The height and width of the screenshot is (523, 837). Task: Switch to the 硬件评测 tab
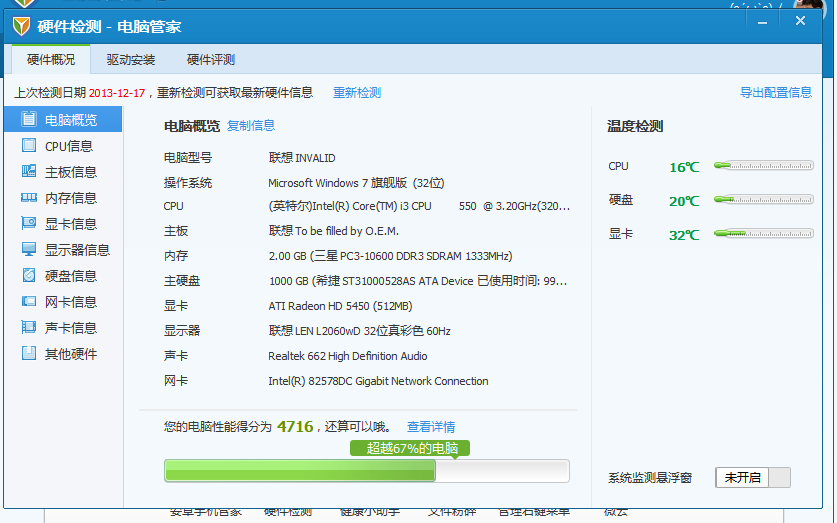point(211,59)
